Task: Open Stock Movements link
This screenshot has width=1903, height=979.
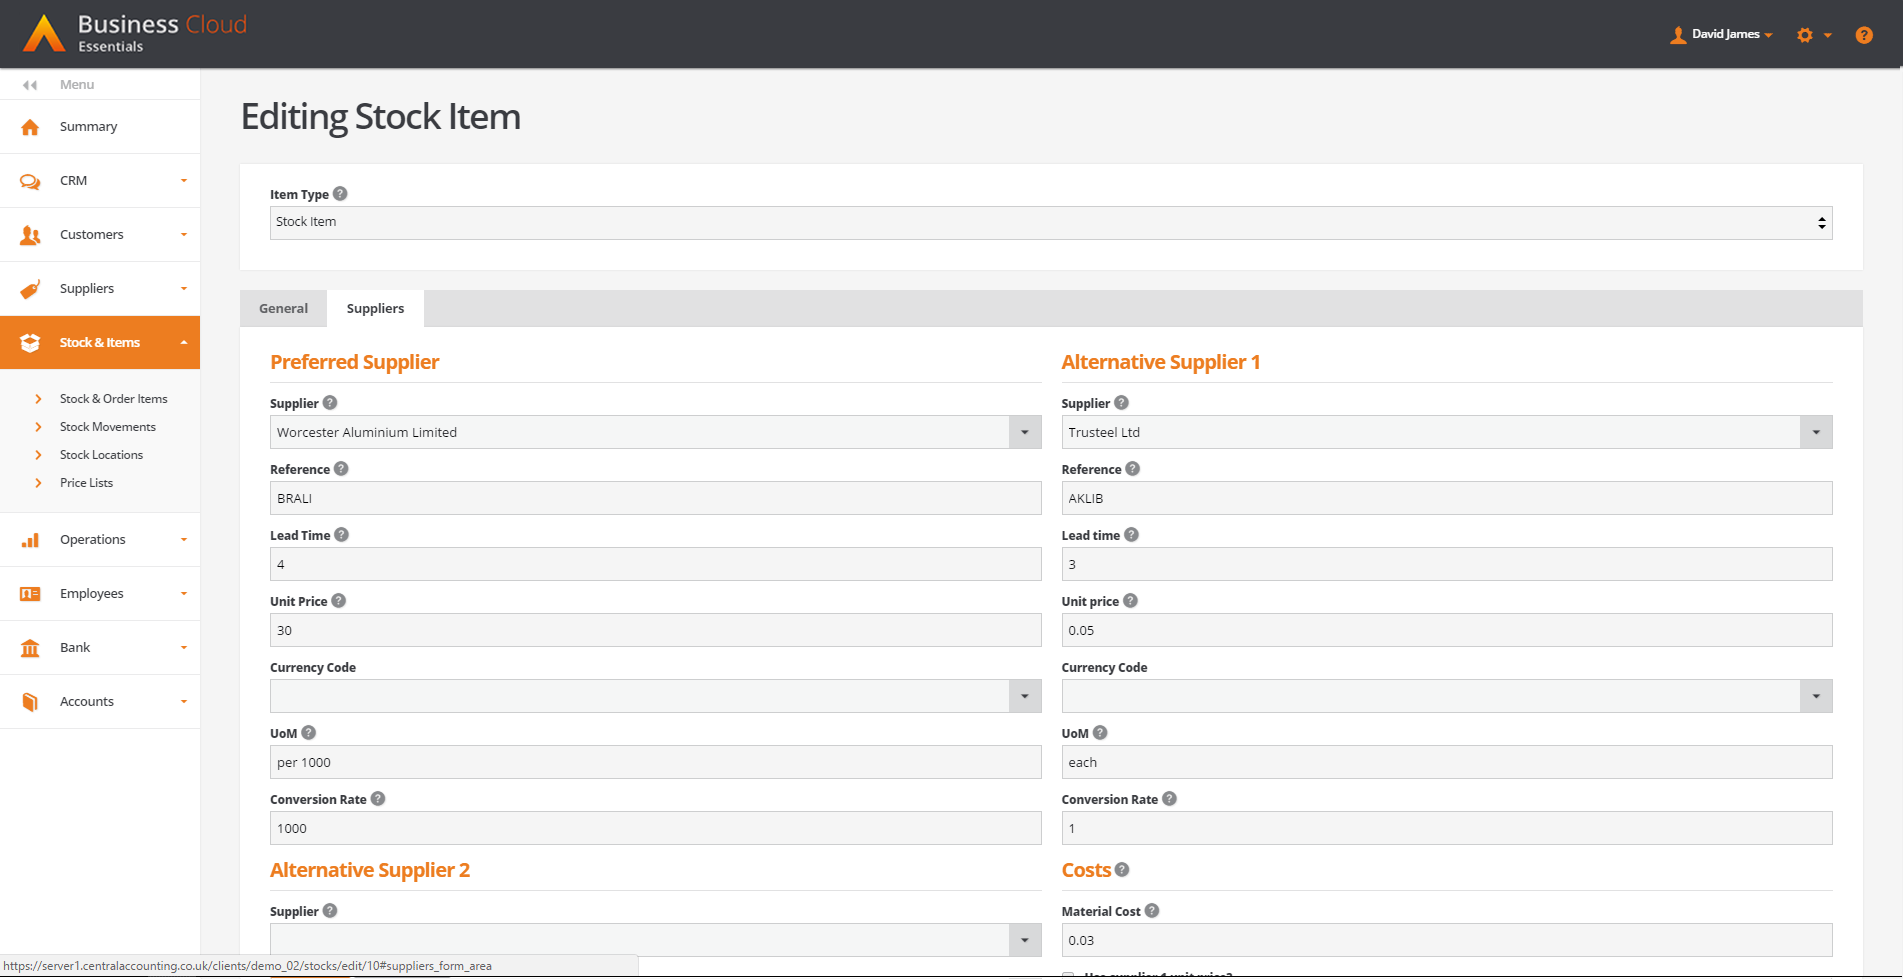Action: tap(108, 427)
